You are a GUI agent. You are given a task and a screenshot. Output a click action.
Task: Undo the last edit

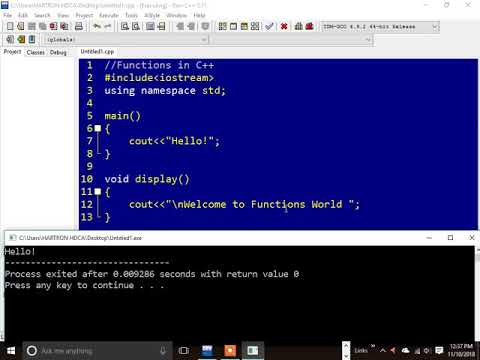[x=97, y=26]
